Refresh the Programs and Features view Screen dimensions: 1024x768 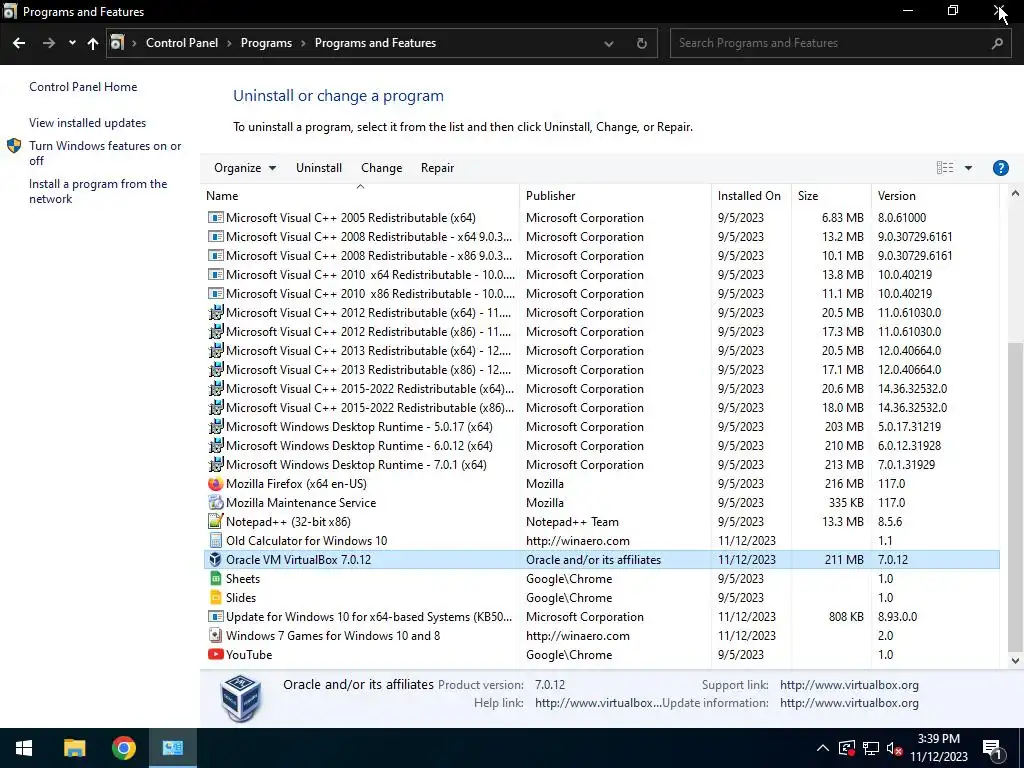click(642, 43)
